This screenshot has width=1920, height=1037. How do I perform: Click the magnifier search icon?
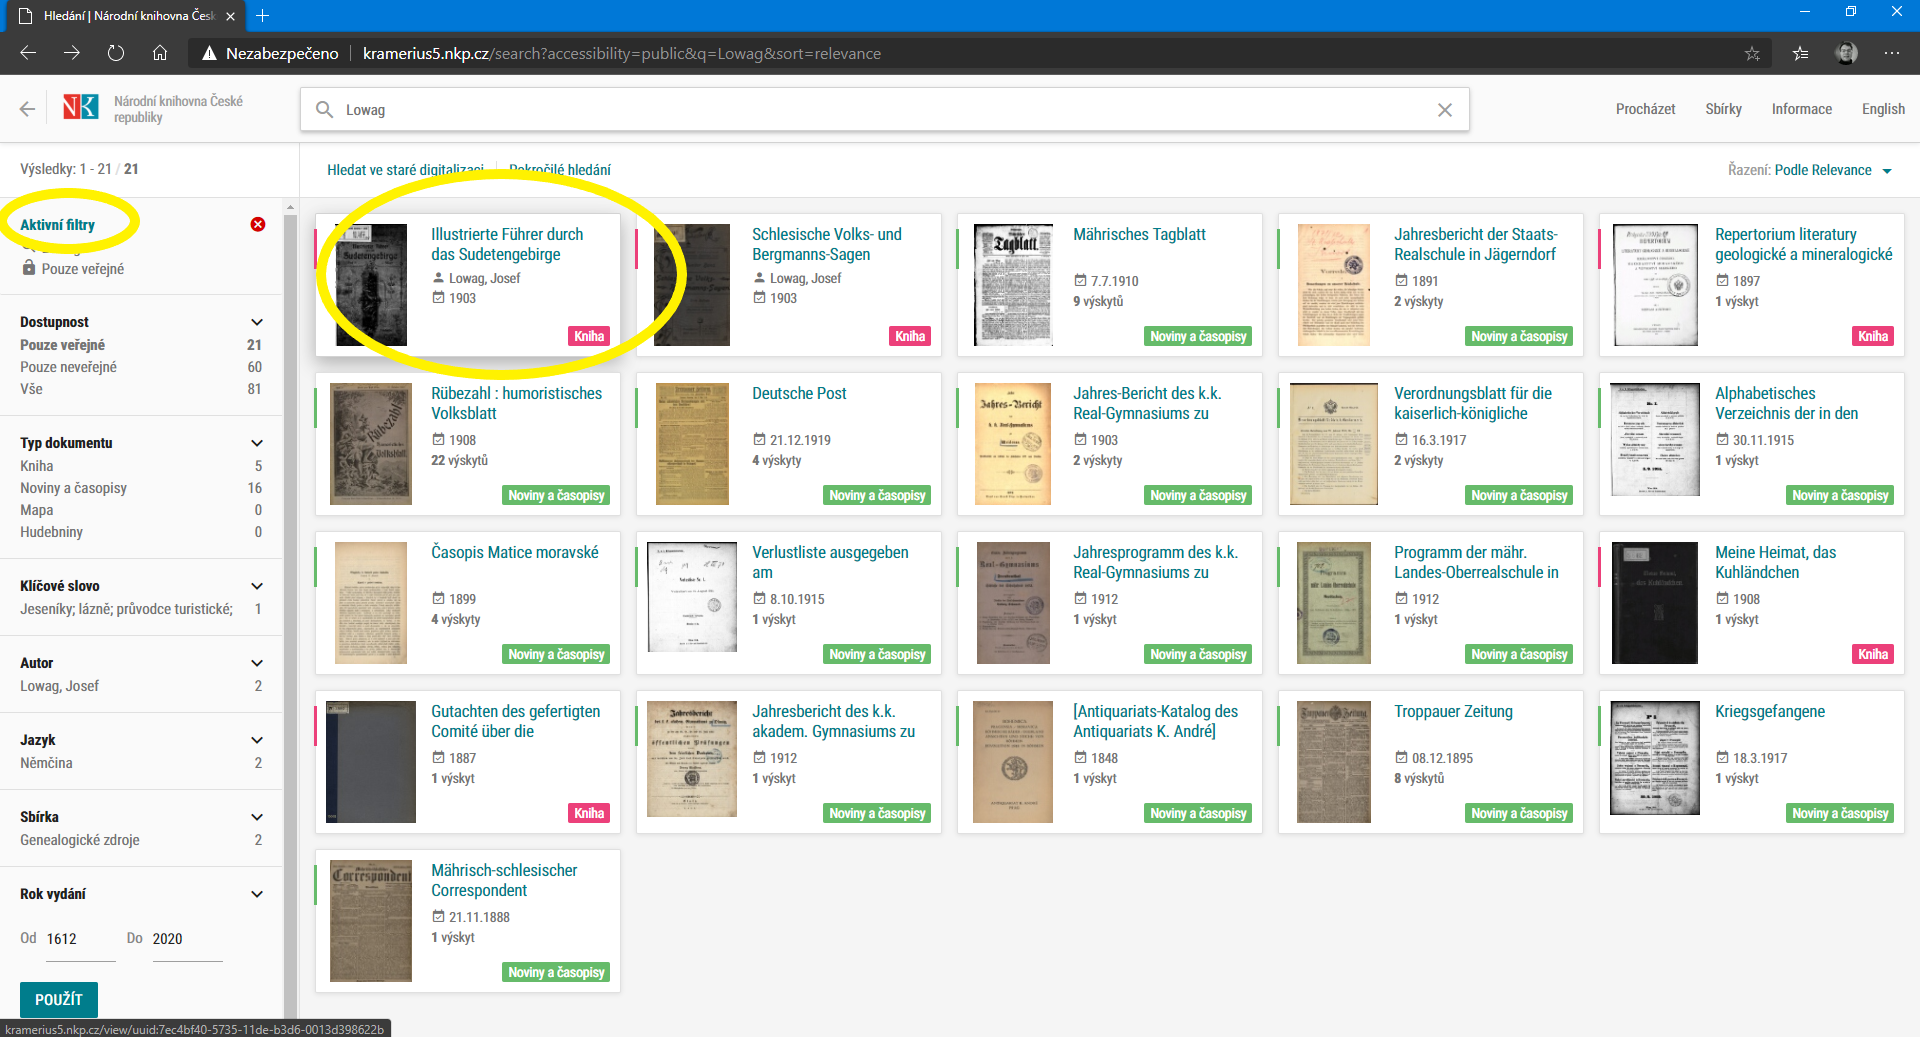click(324, 110)
